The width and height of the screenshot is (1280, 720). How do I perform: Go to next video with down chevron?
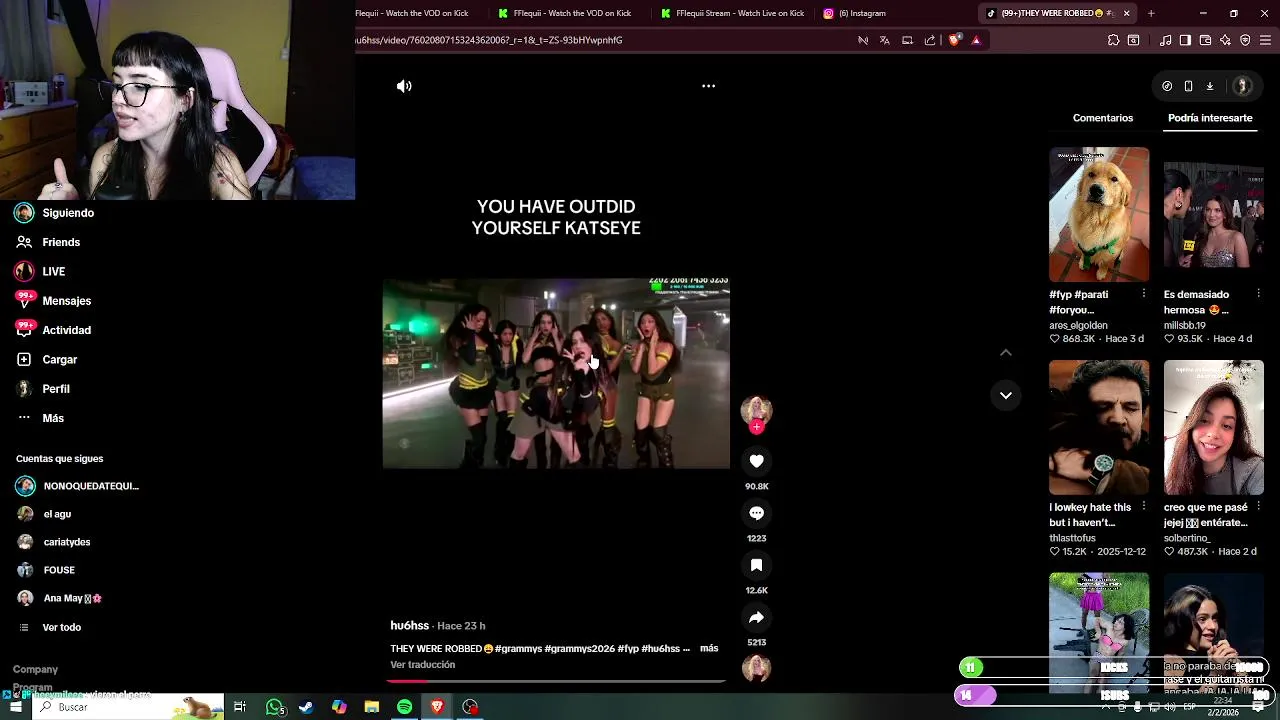(x=1006, y=395)
